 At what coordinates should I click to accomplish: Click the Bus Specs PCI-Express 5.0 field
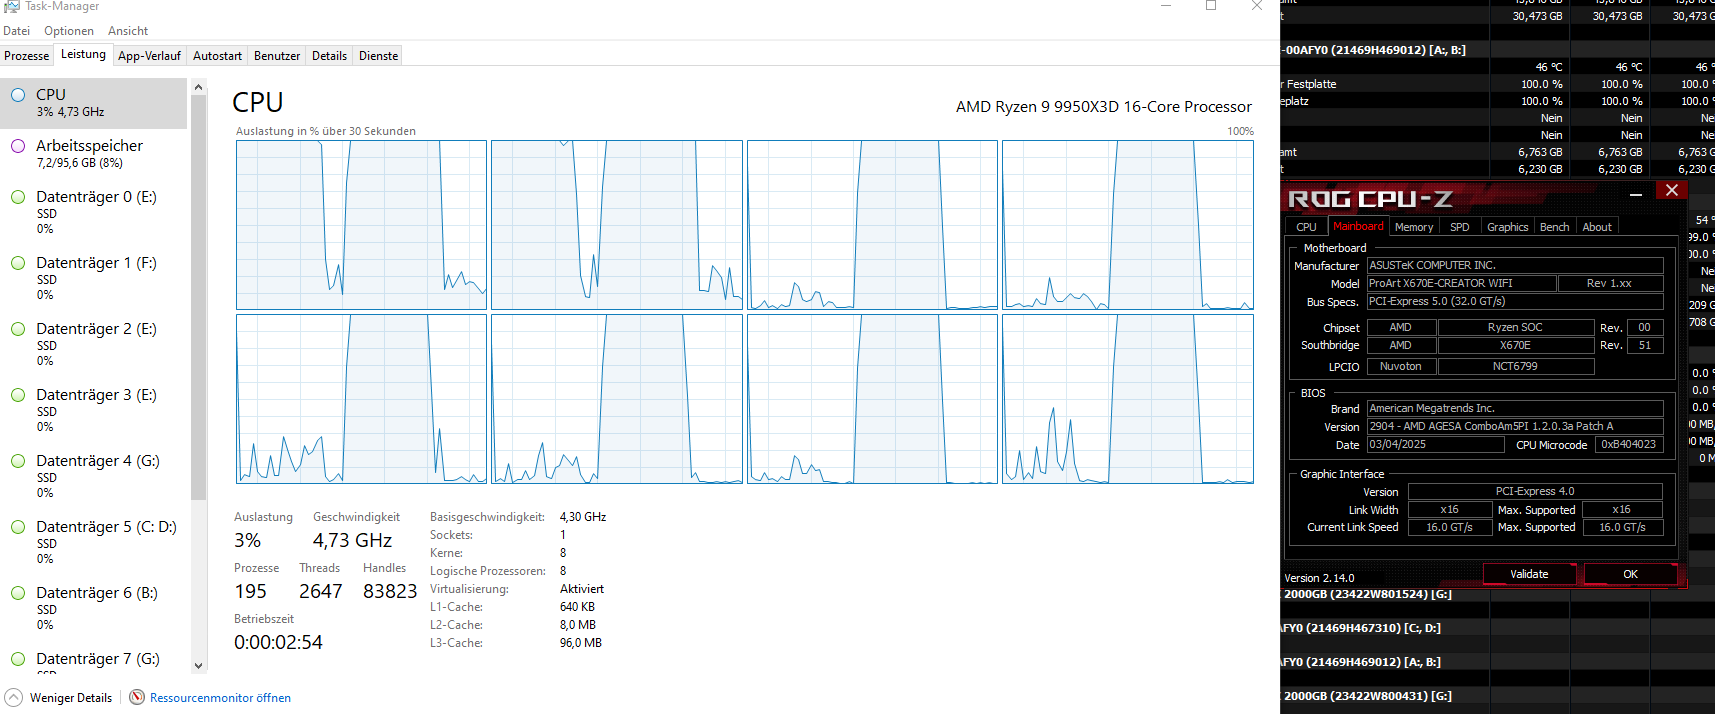(1515, 301)
